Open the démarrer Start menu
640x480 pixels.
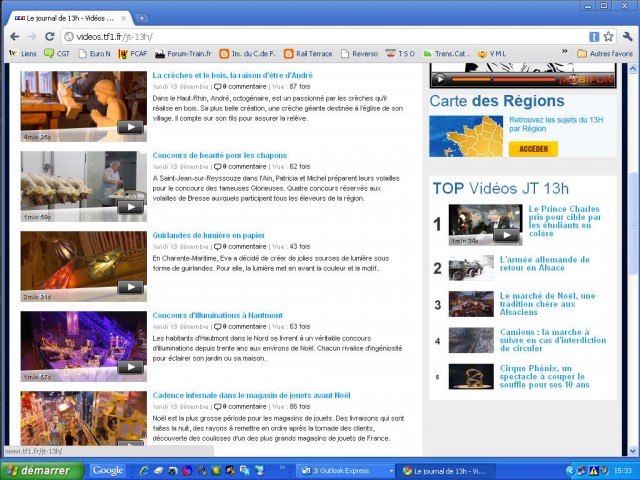tap(42, 471)
